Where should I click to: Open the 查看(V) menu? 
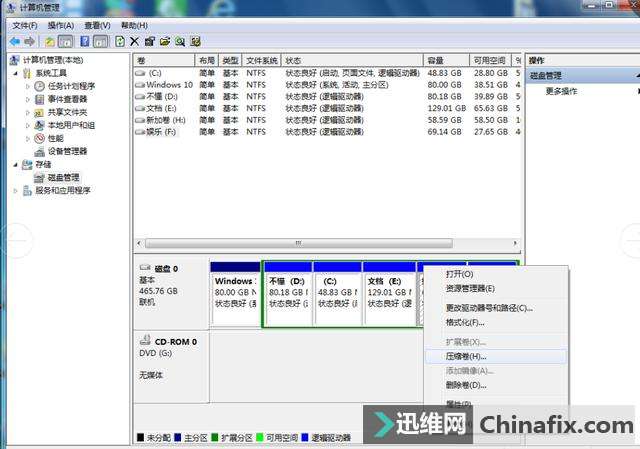click(x=97, y=26)
